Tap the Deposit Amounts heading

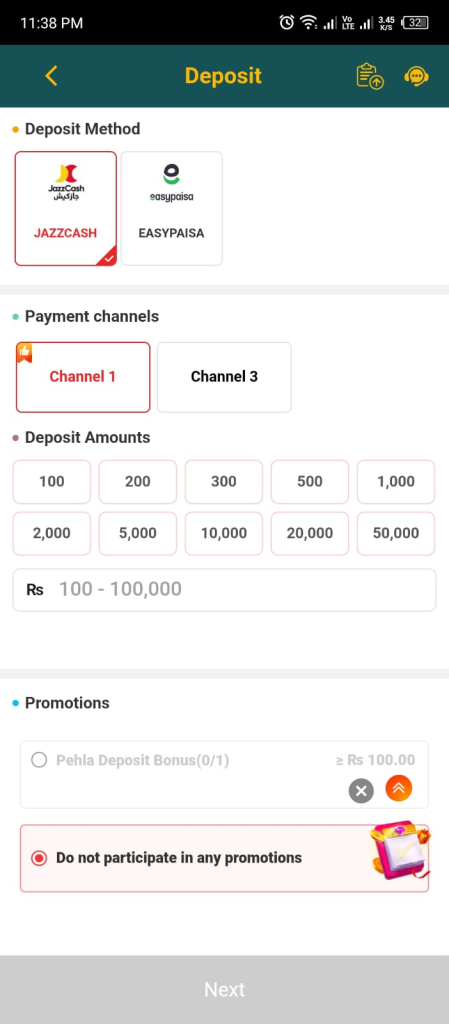click(x=87, y=438)
